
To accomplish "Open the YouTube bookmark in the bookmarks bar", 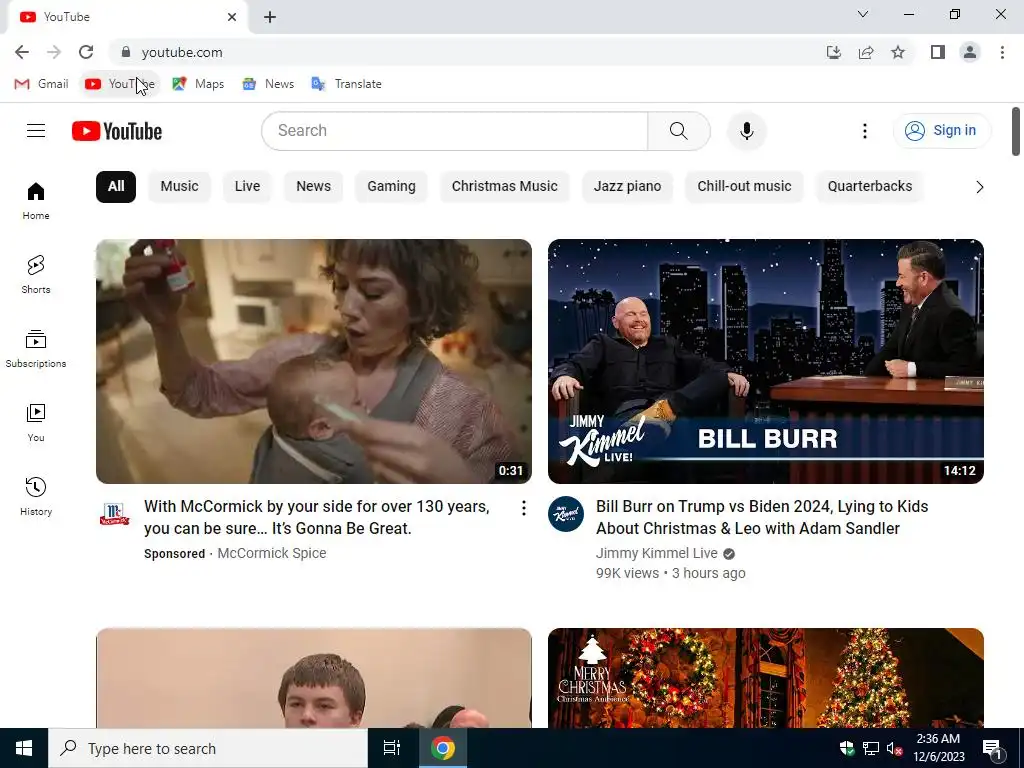I will pyautogui.click(x=120, y=84).
